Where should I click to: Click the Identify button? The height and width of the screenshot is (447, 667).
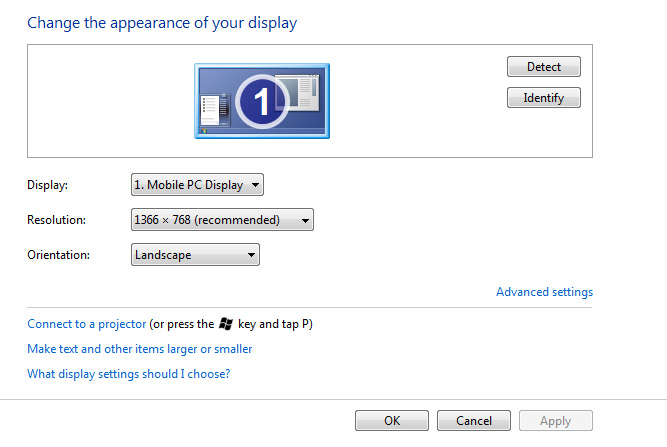[x=544, y=98]
